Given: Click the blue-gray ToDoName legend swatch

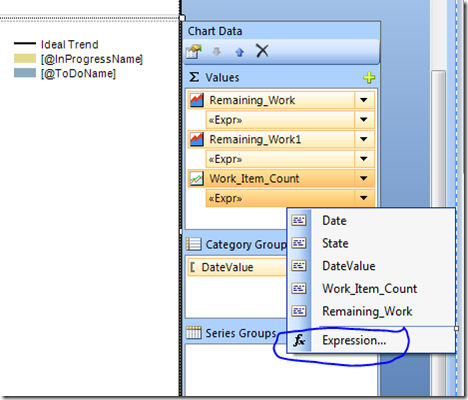Looking at the screenshot, I should [x=25, y=73].
